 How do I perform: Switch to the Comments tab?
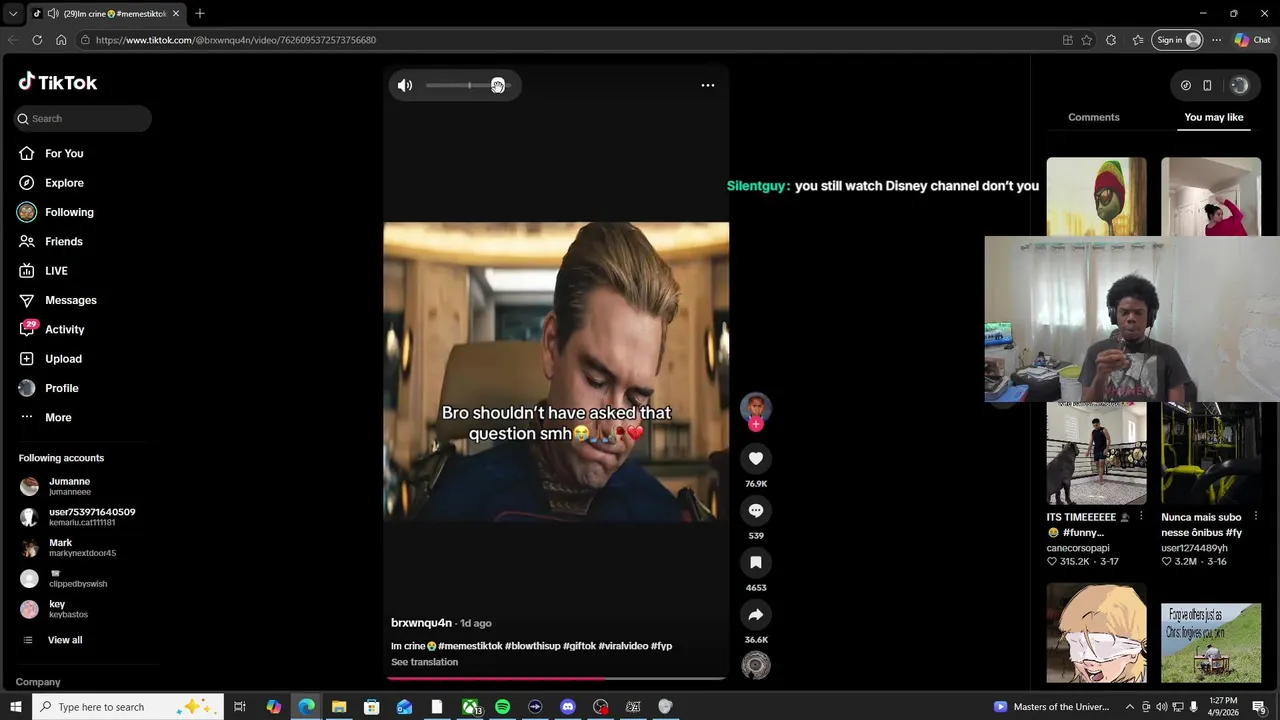tap(1094, 117)
